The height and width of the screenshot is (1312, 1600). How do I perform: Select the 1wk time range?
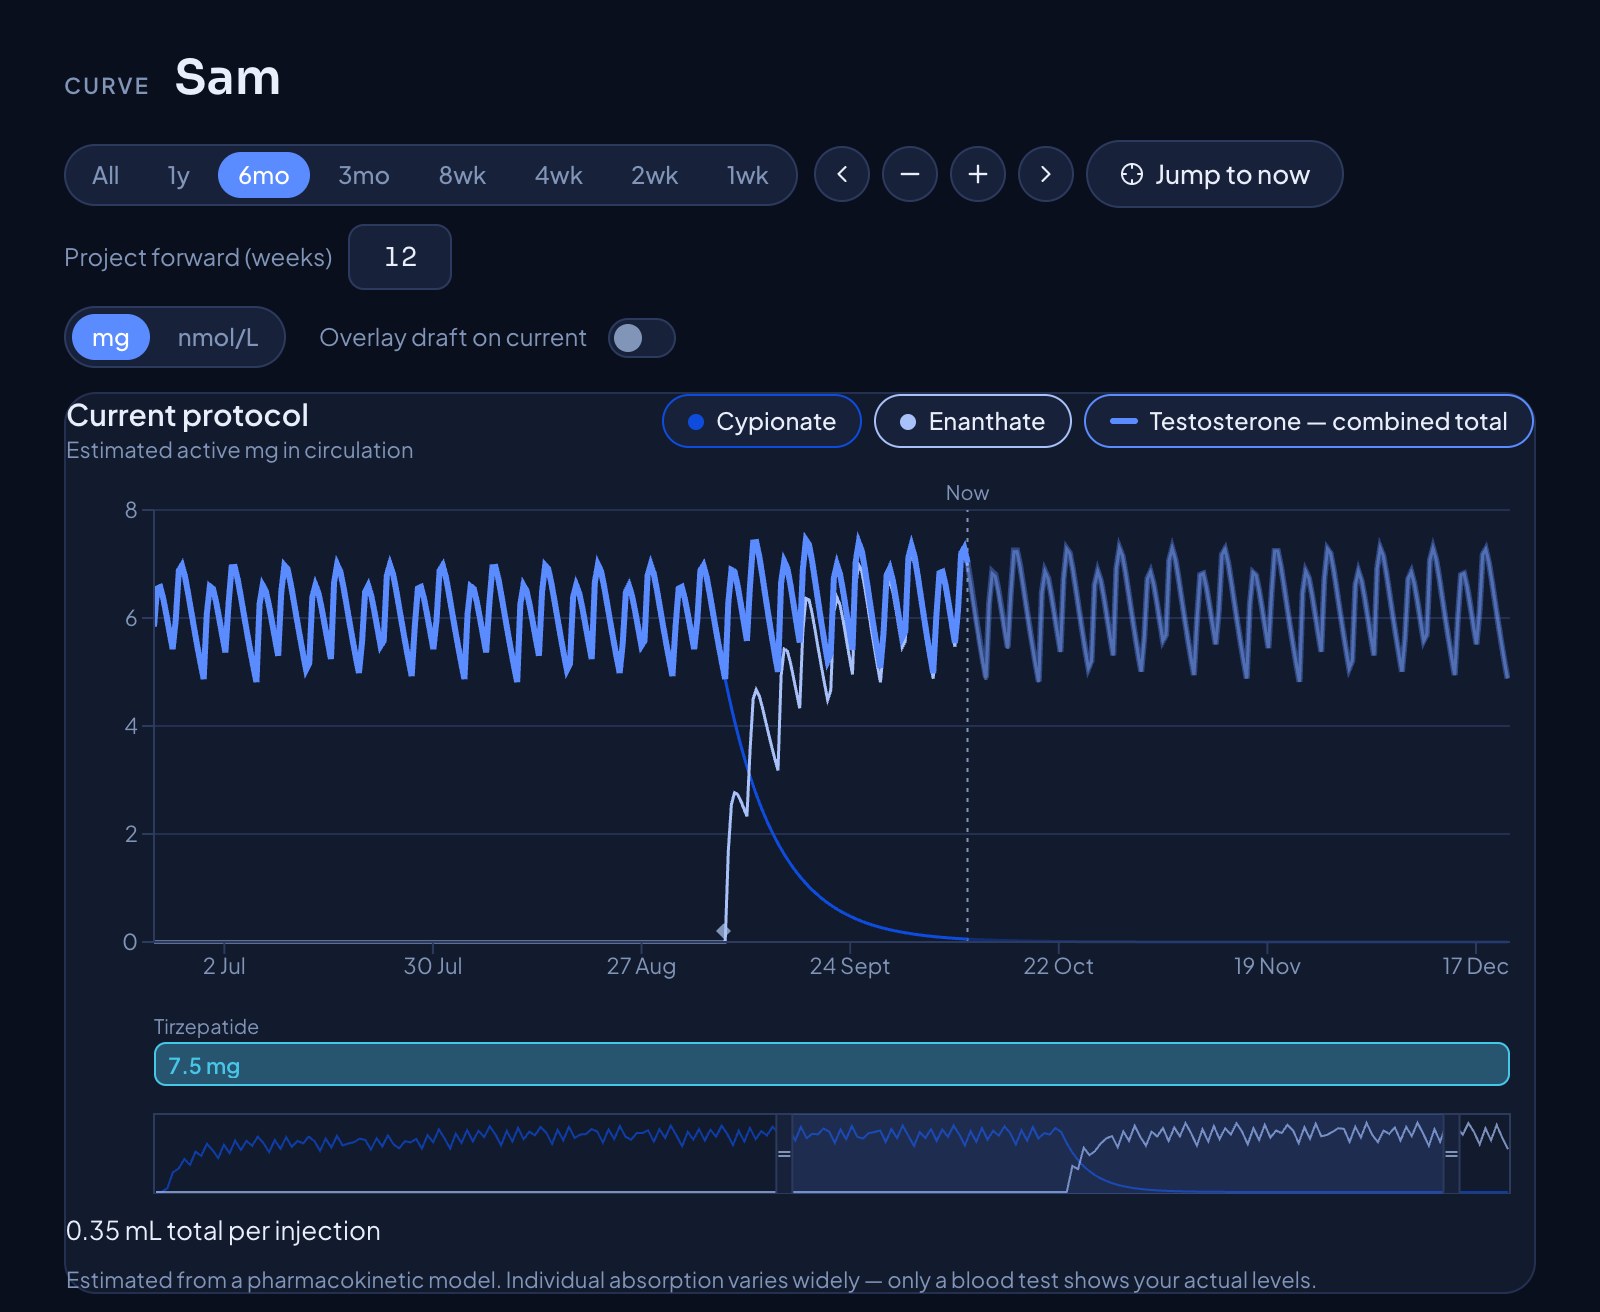tap(747, 175)
